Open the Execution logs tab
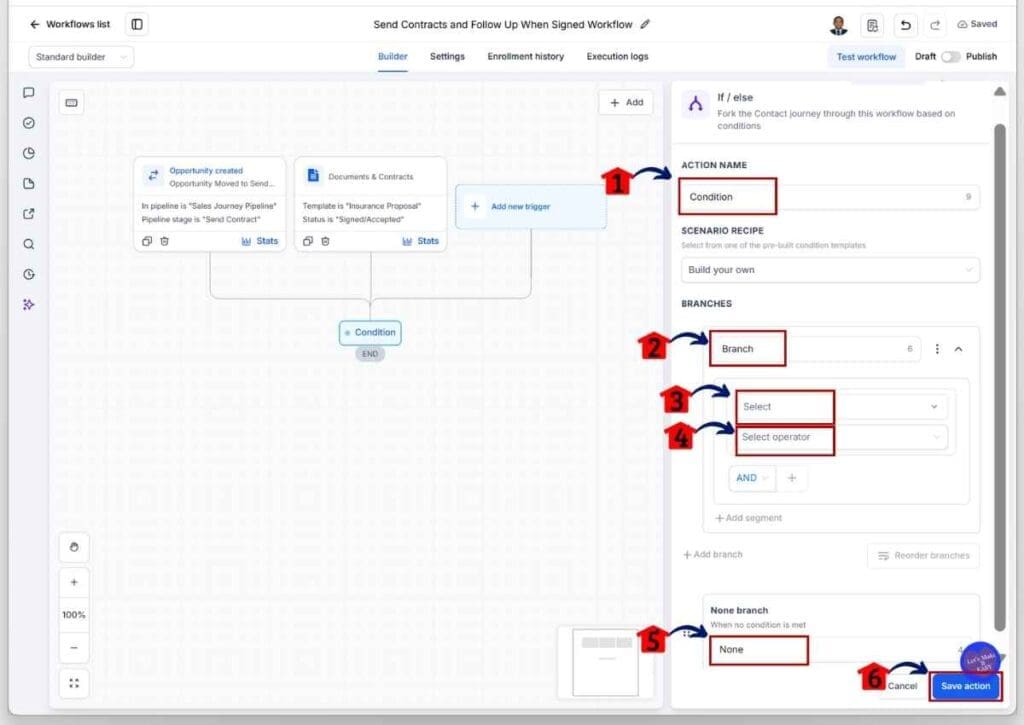This screenshot has width=1024, height=725. (x=617, y=57)
